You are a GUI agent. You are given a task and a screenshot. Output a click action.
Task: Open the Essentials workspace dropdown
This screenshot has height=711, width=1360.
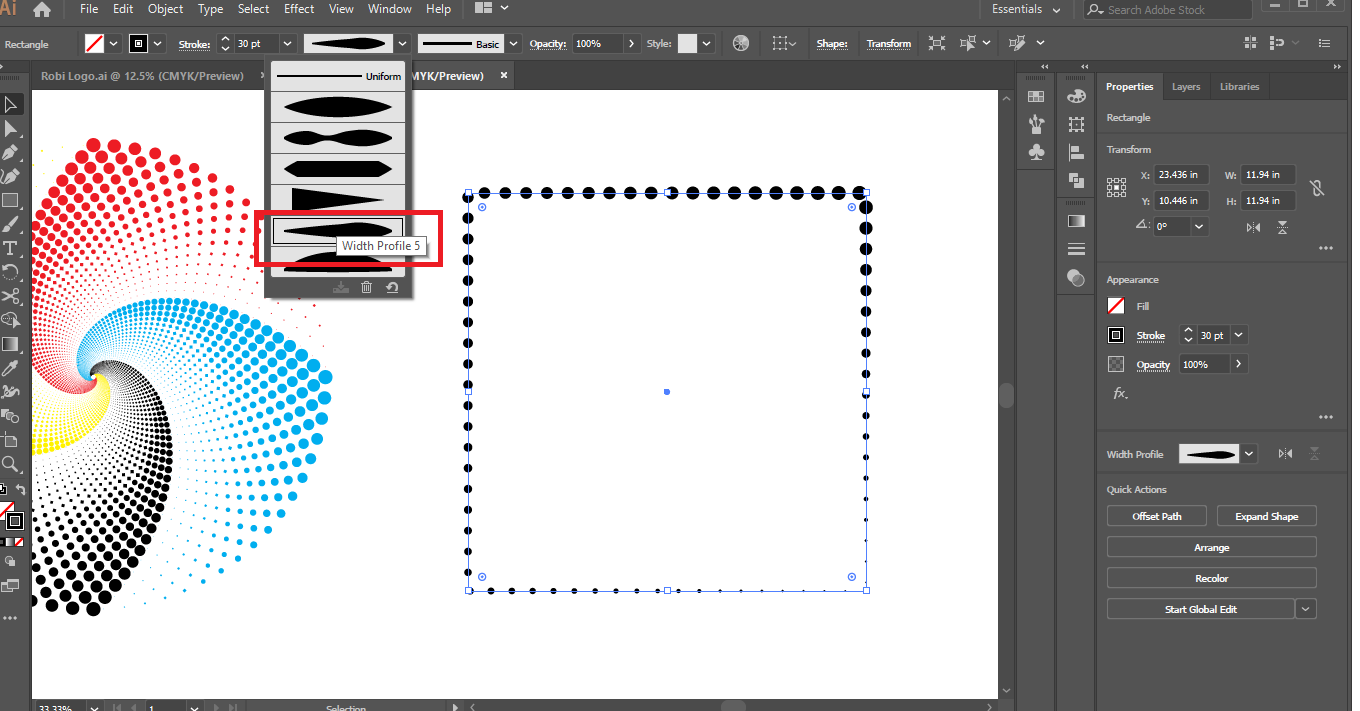pyautogui.click(x=1027, y=9)
